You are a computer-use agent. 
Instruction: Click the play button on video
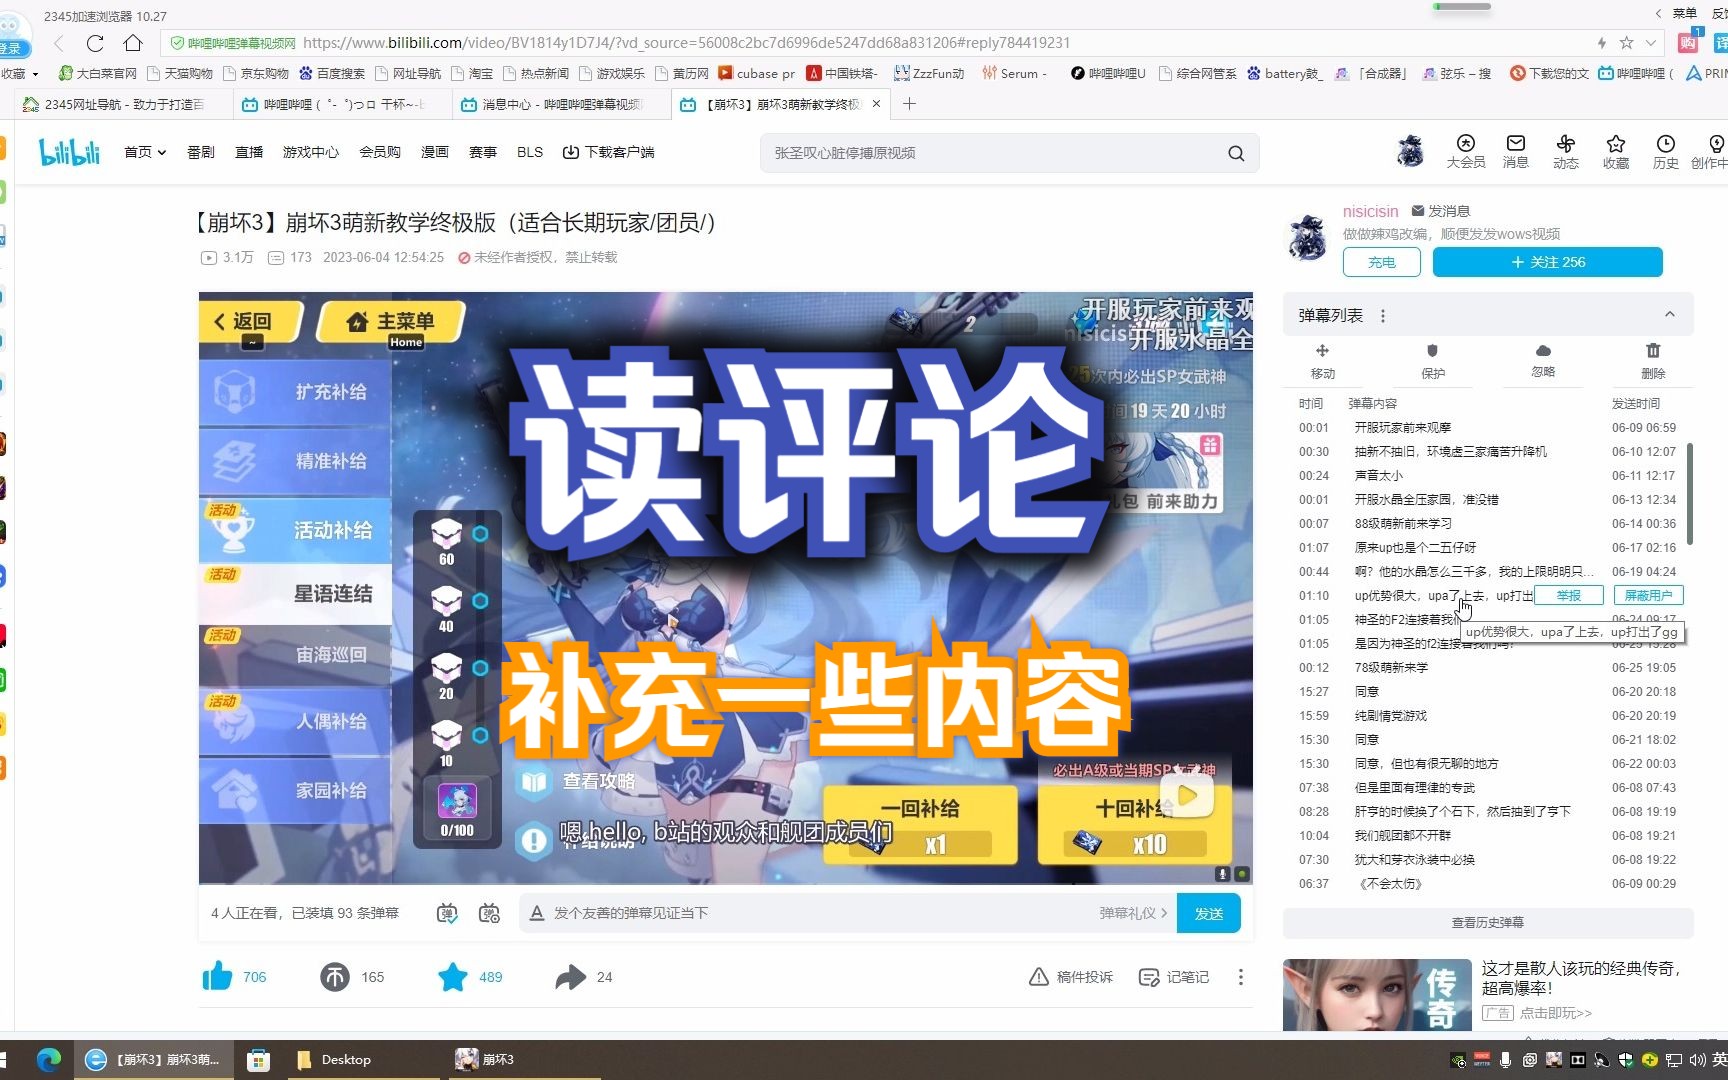click(1186, 795)
